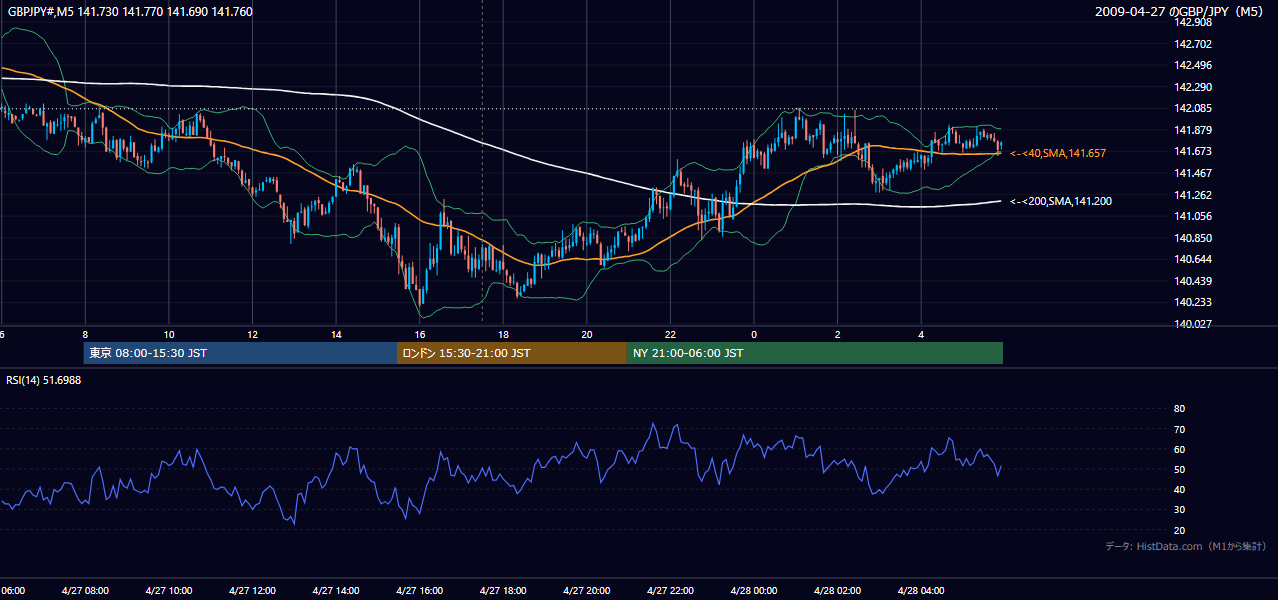The width and height of the screenshot is (1278, 600).
Task: Click the hour label 22 under price chart
Action: [670, 334]
